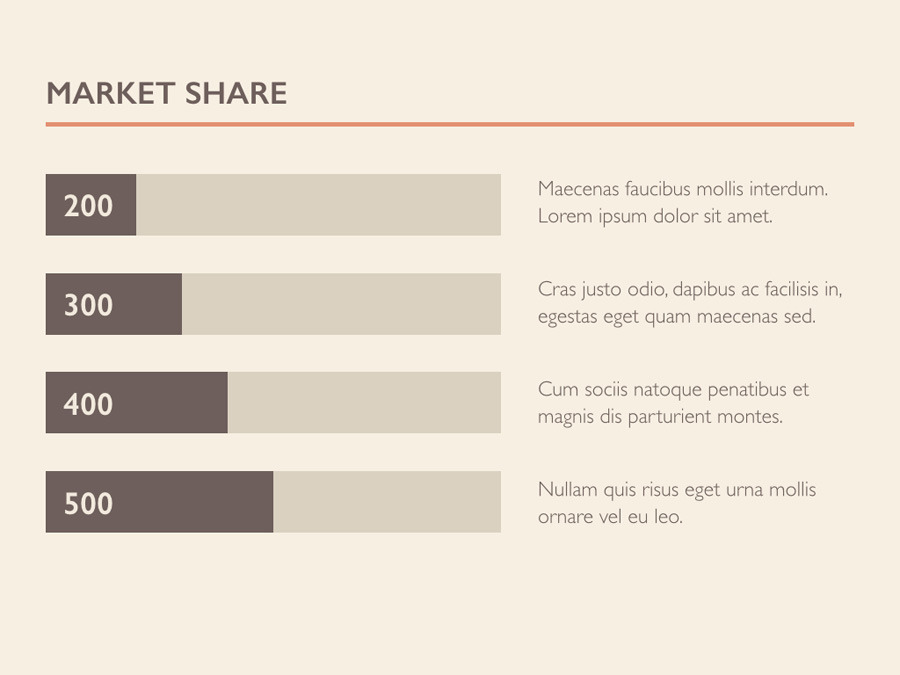The height and width of the screenshot is (675, 900).
Task: Select the "ornare vel eu leo." line
Action: click(610, 518)
